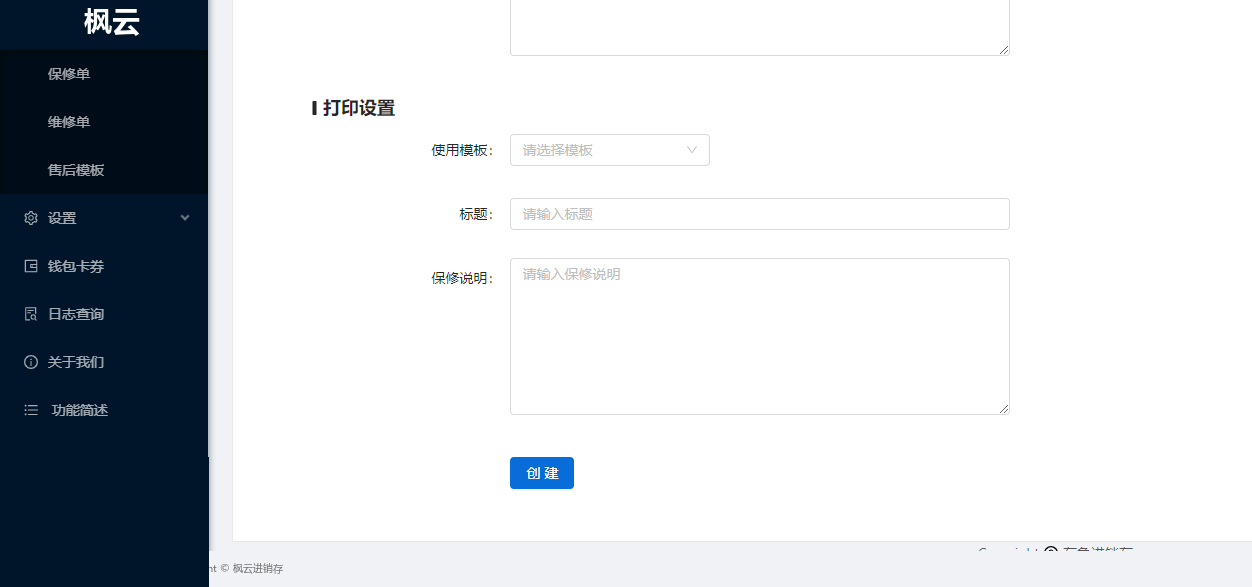Click the 创建 button

coord(542,473)
